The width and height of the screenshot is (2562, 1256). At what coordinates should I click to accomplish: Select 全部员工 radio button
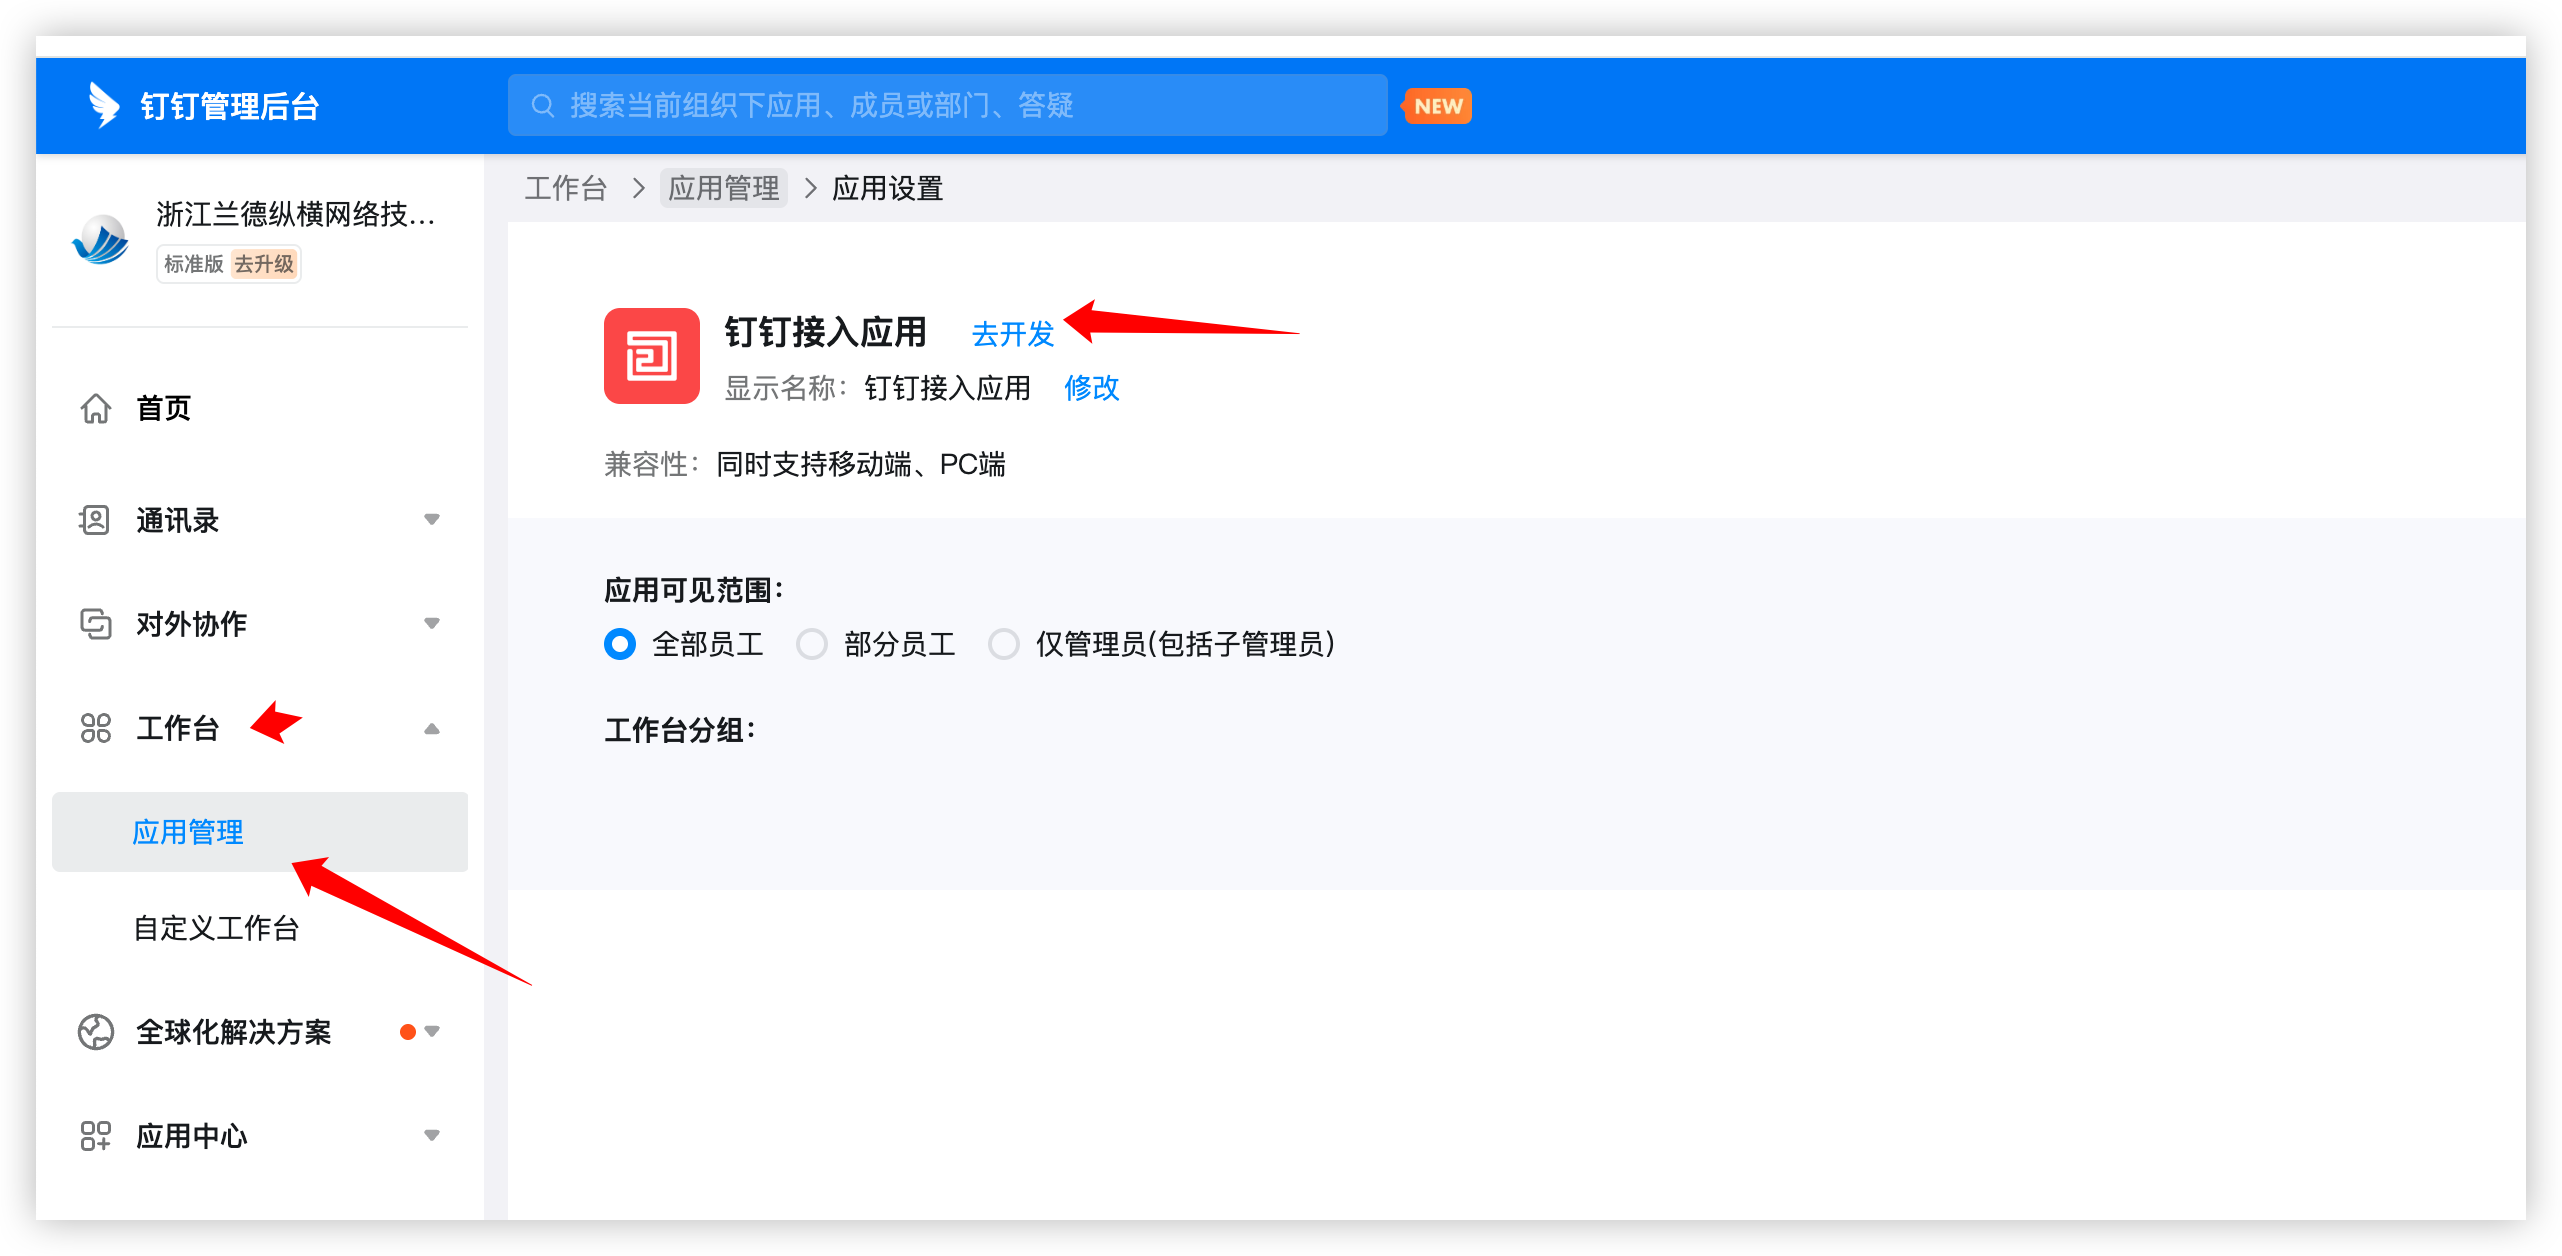620,644
